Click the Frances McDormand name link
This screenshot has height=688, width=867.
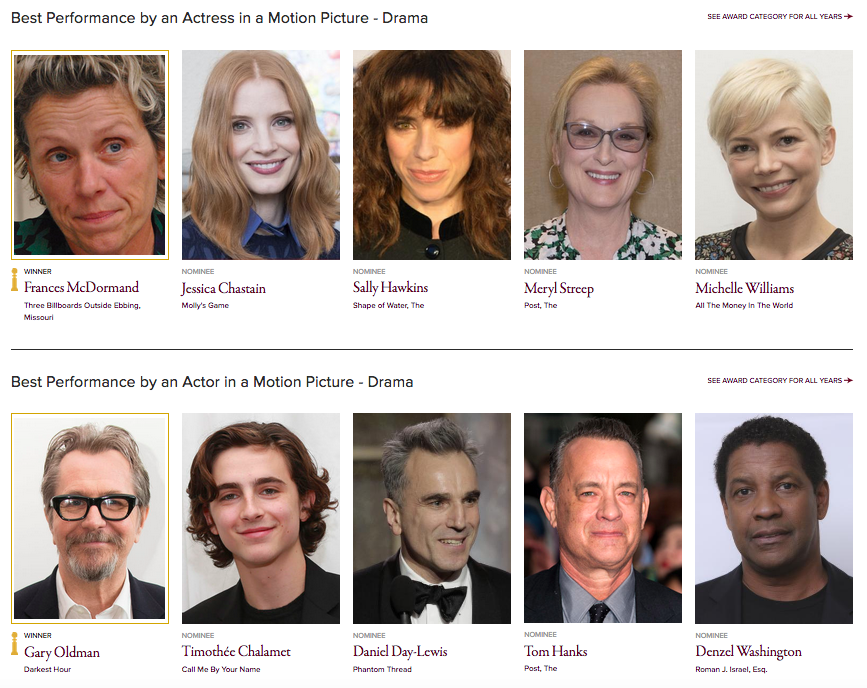pyautogui.click(x=81, y=288)
